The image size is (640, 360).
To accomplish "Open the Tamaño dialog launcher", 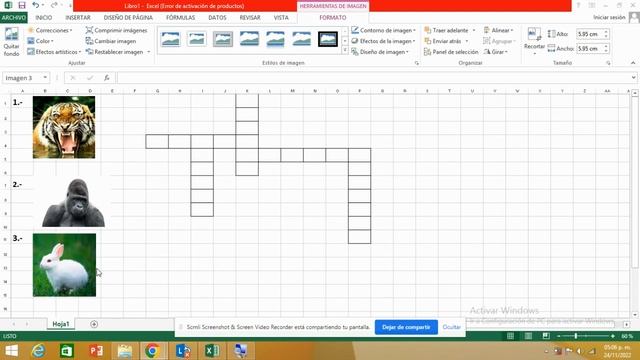I will click(x=608, y=63).
